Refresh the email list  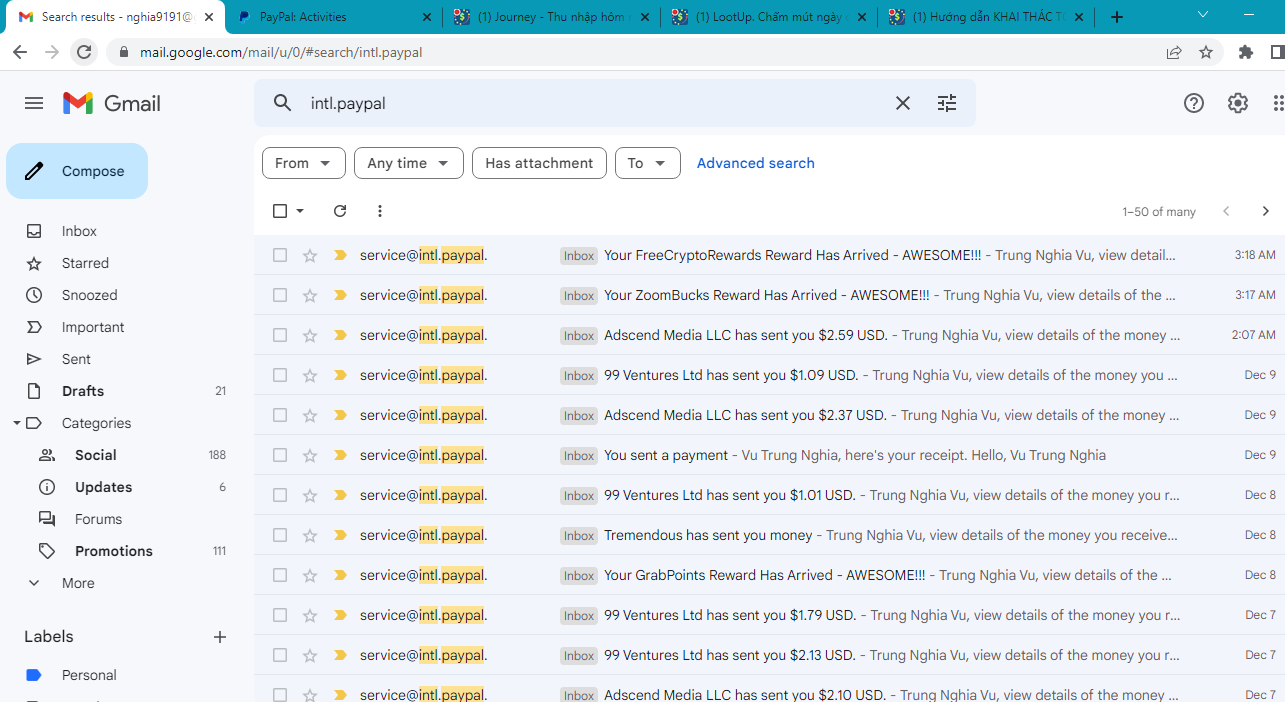point(340,211)
